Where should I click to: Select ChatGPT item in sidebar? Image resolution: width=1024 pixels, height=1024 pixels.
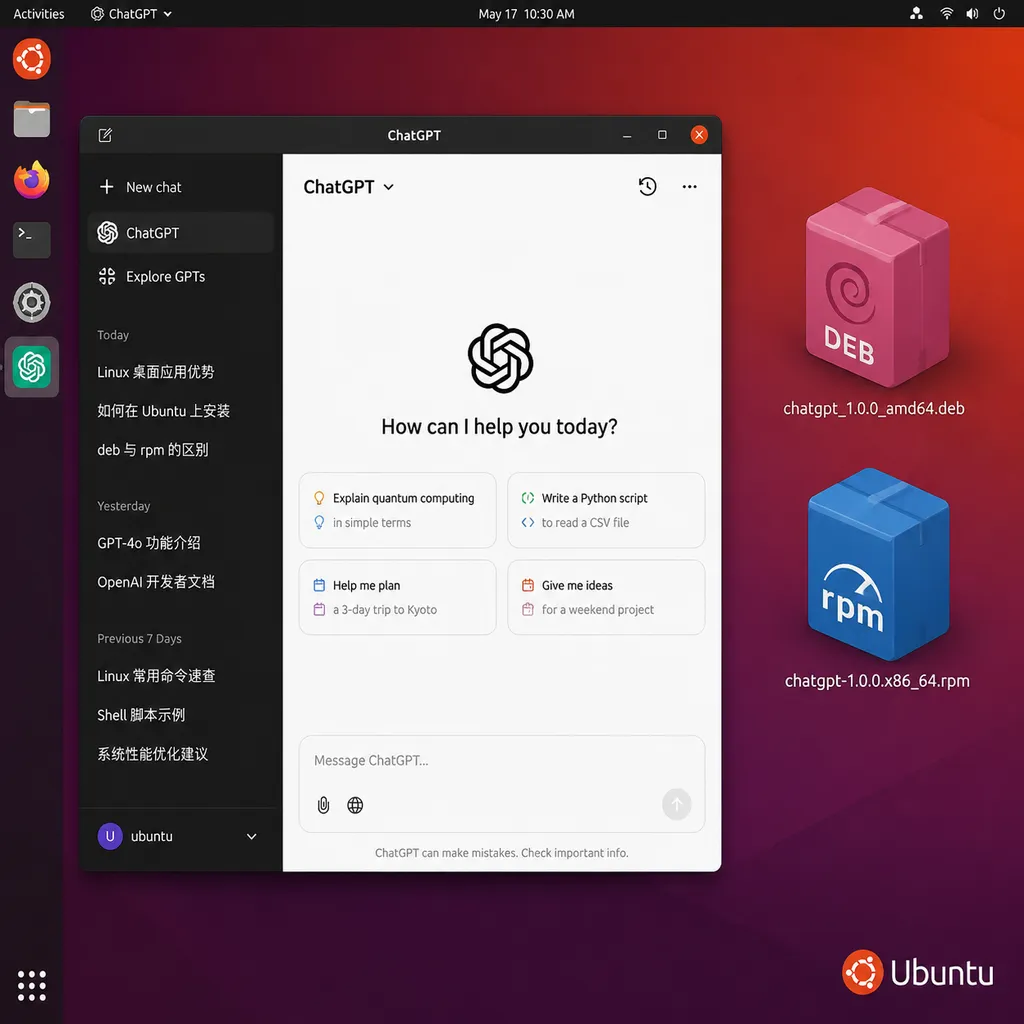coord(180,232)
